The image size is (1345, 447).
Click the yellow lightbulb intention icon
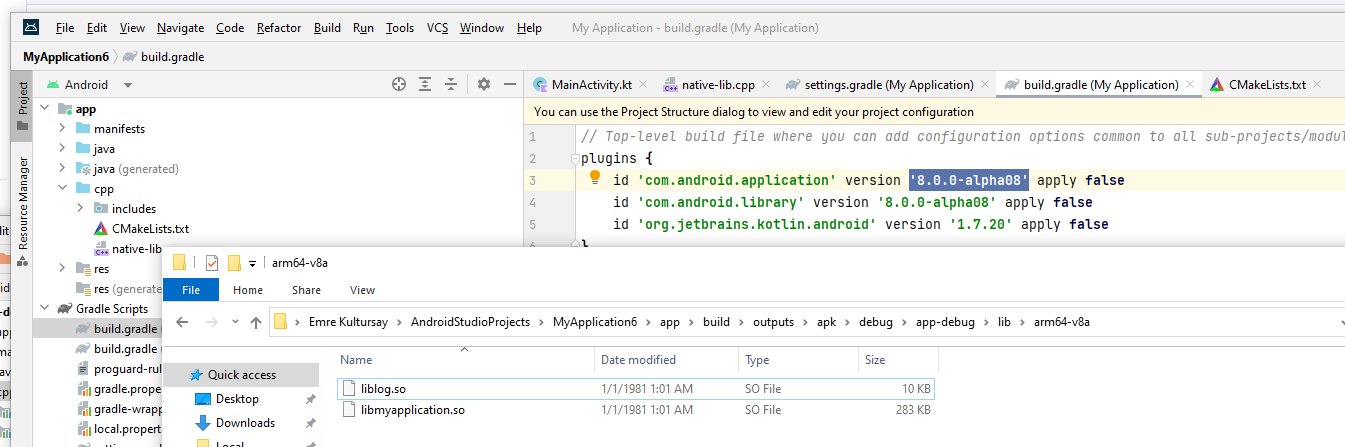tap(594, 178)
